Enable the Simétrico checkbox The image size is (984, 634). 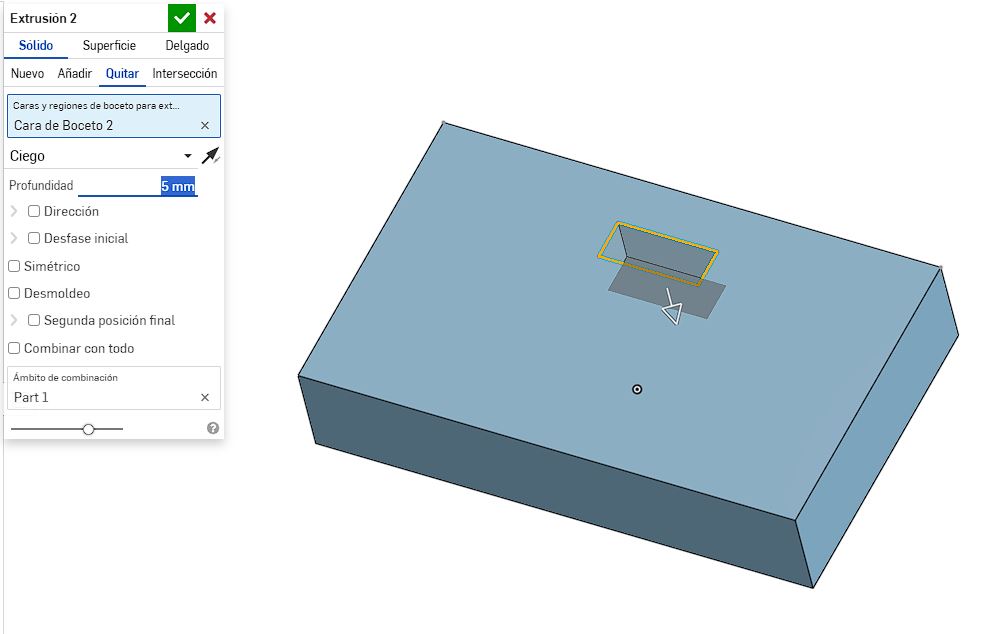click(x=14, y=266)
